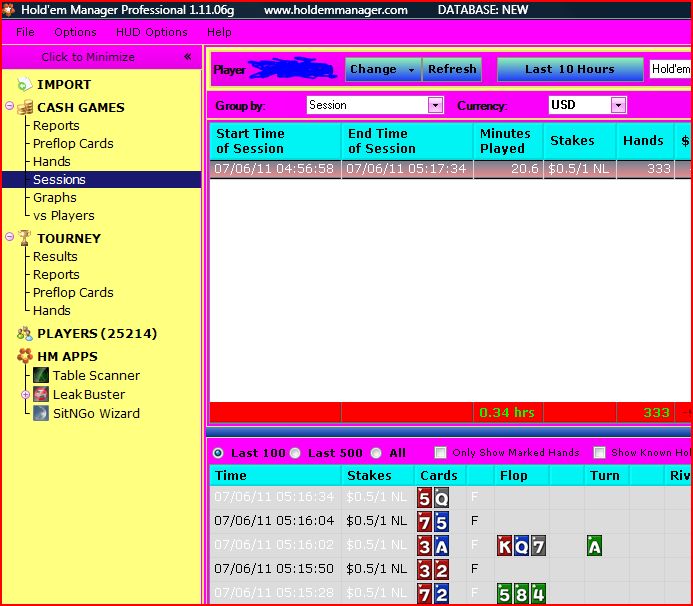Click flop K card in 05:16:02 hand
The image size is (693, 606).
[505, 546]
